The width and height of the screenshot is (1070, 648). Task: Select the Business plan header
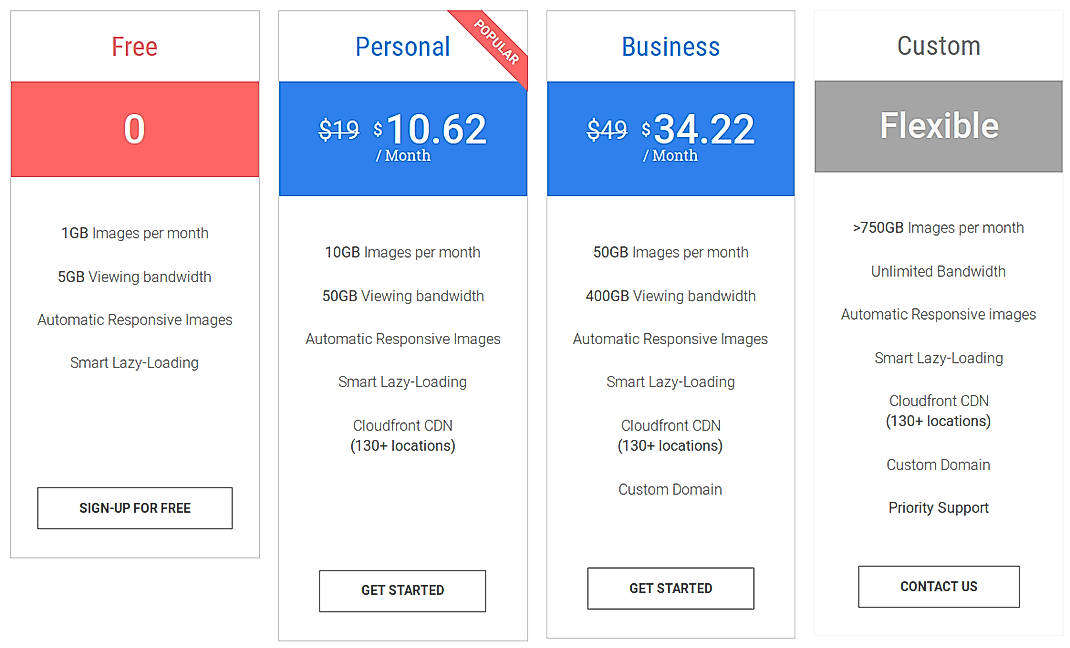(x=670, y=46)
